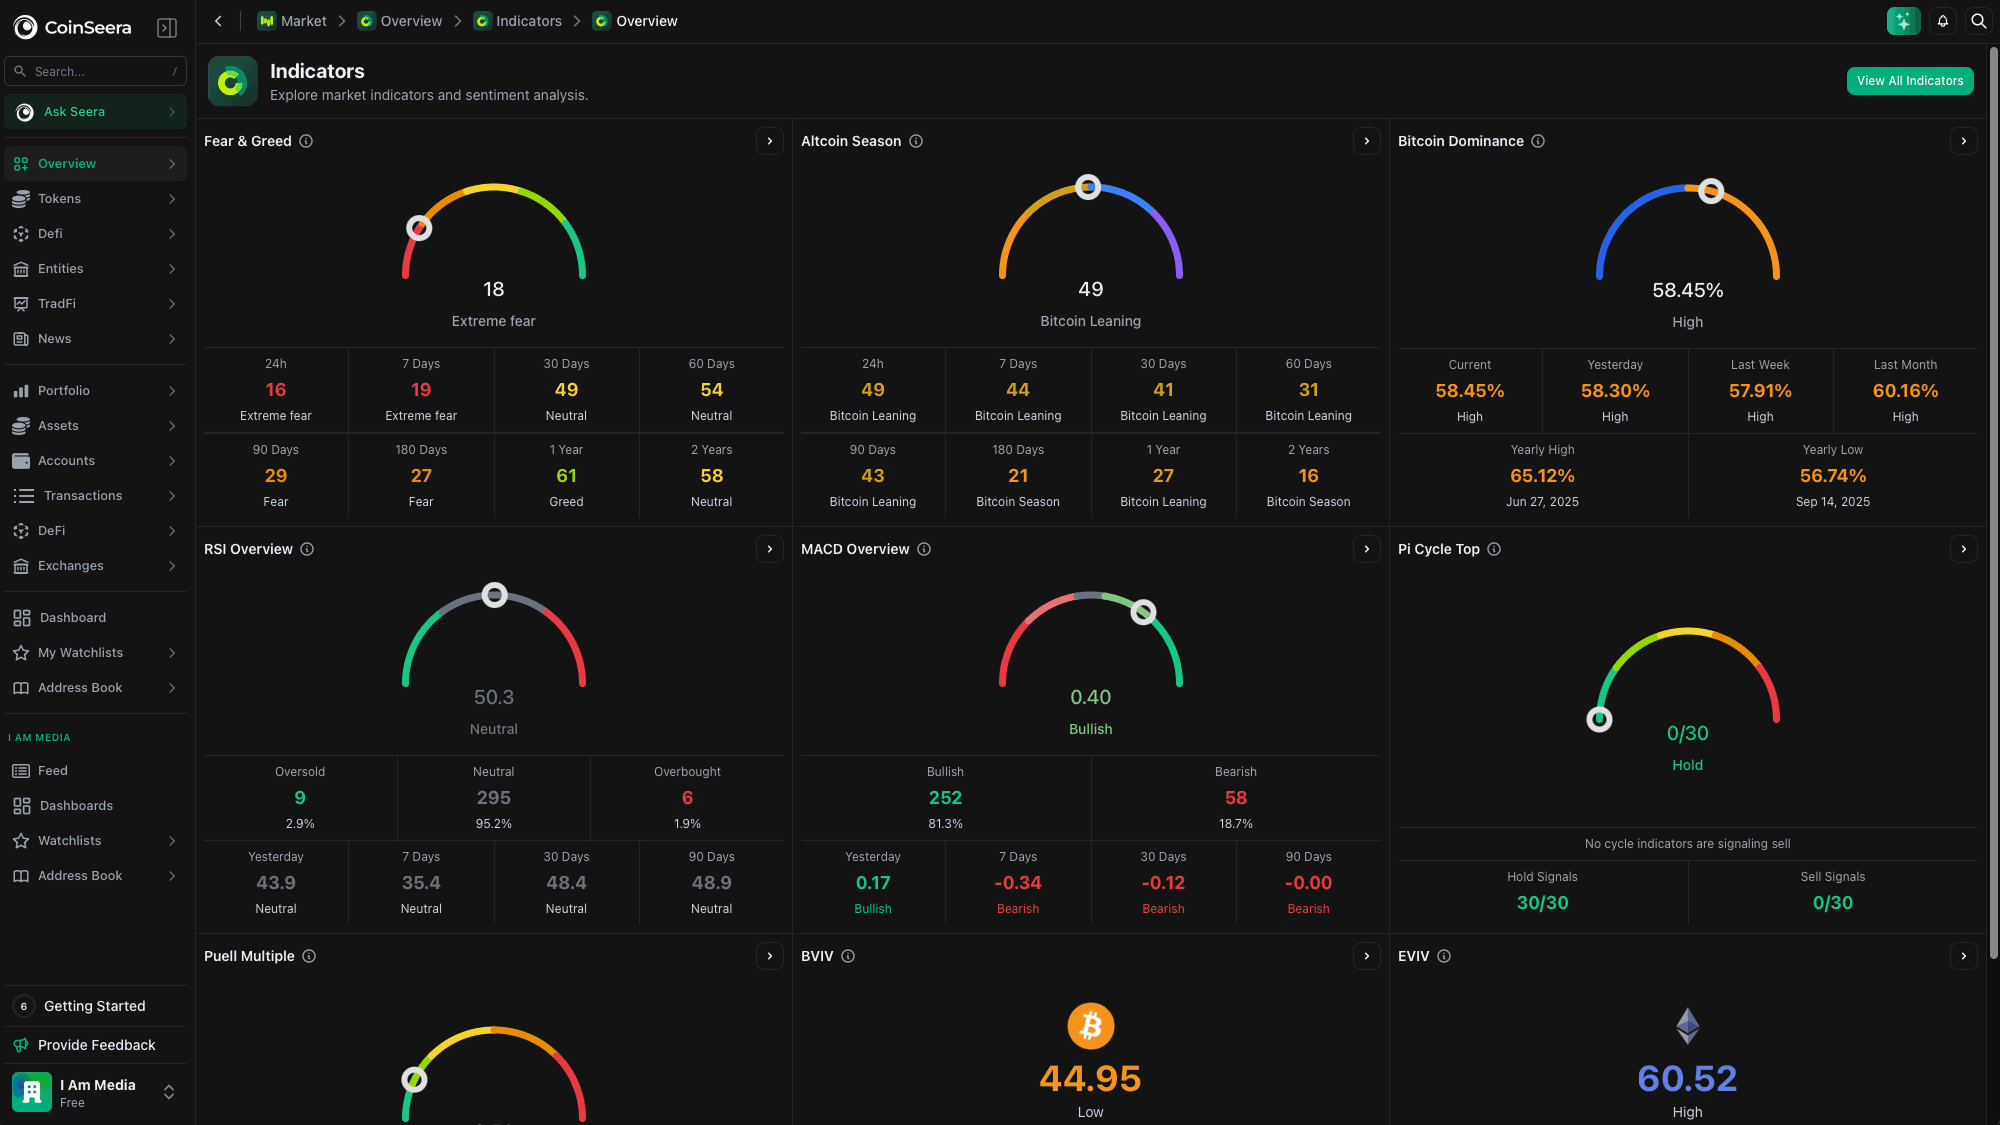This screenshot has height=1125, width=2000.
Task: Click the CoinSeera logo
Action: point(72,28)
